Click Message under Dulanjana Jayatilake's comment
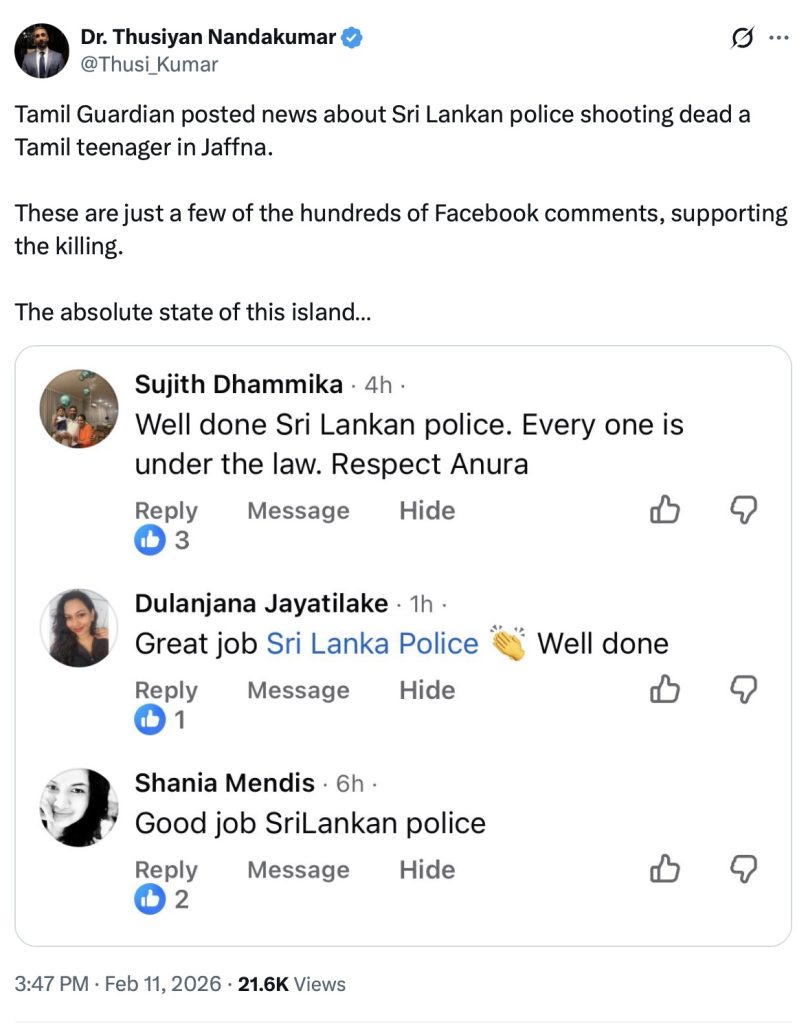808x1024 pixels. [x=298, y=690]
